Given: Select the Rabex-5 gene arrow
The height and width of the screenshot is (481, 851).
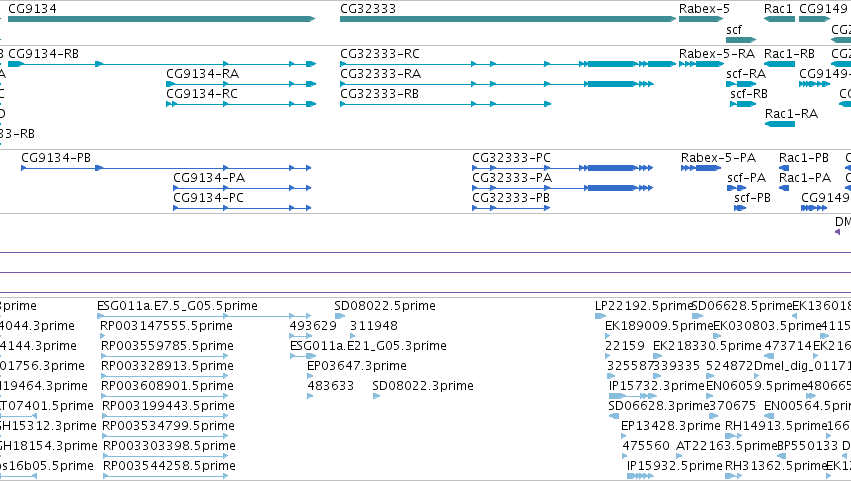Looking at the screenshot, I should click(701, 19).
